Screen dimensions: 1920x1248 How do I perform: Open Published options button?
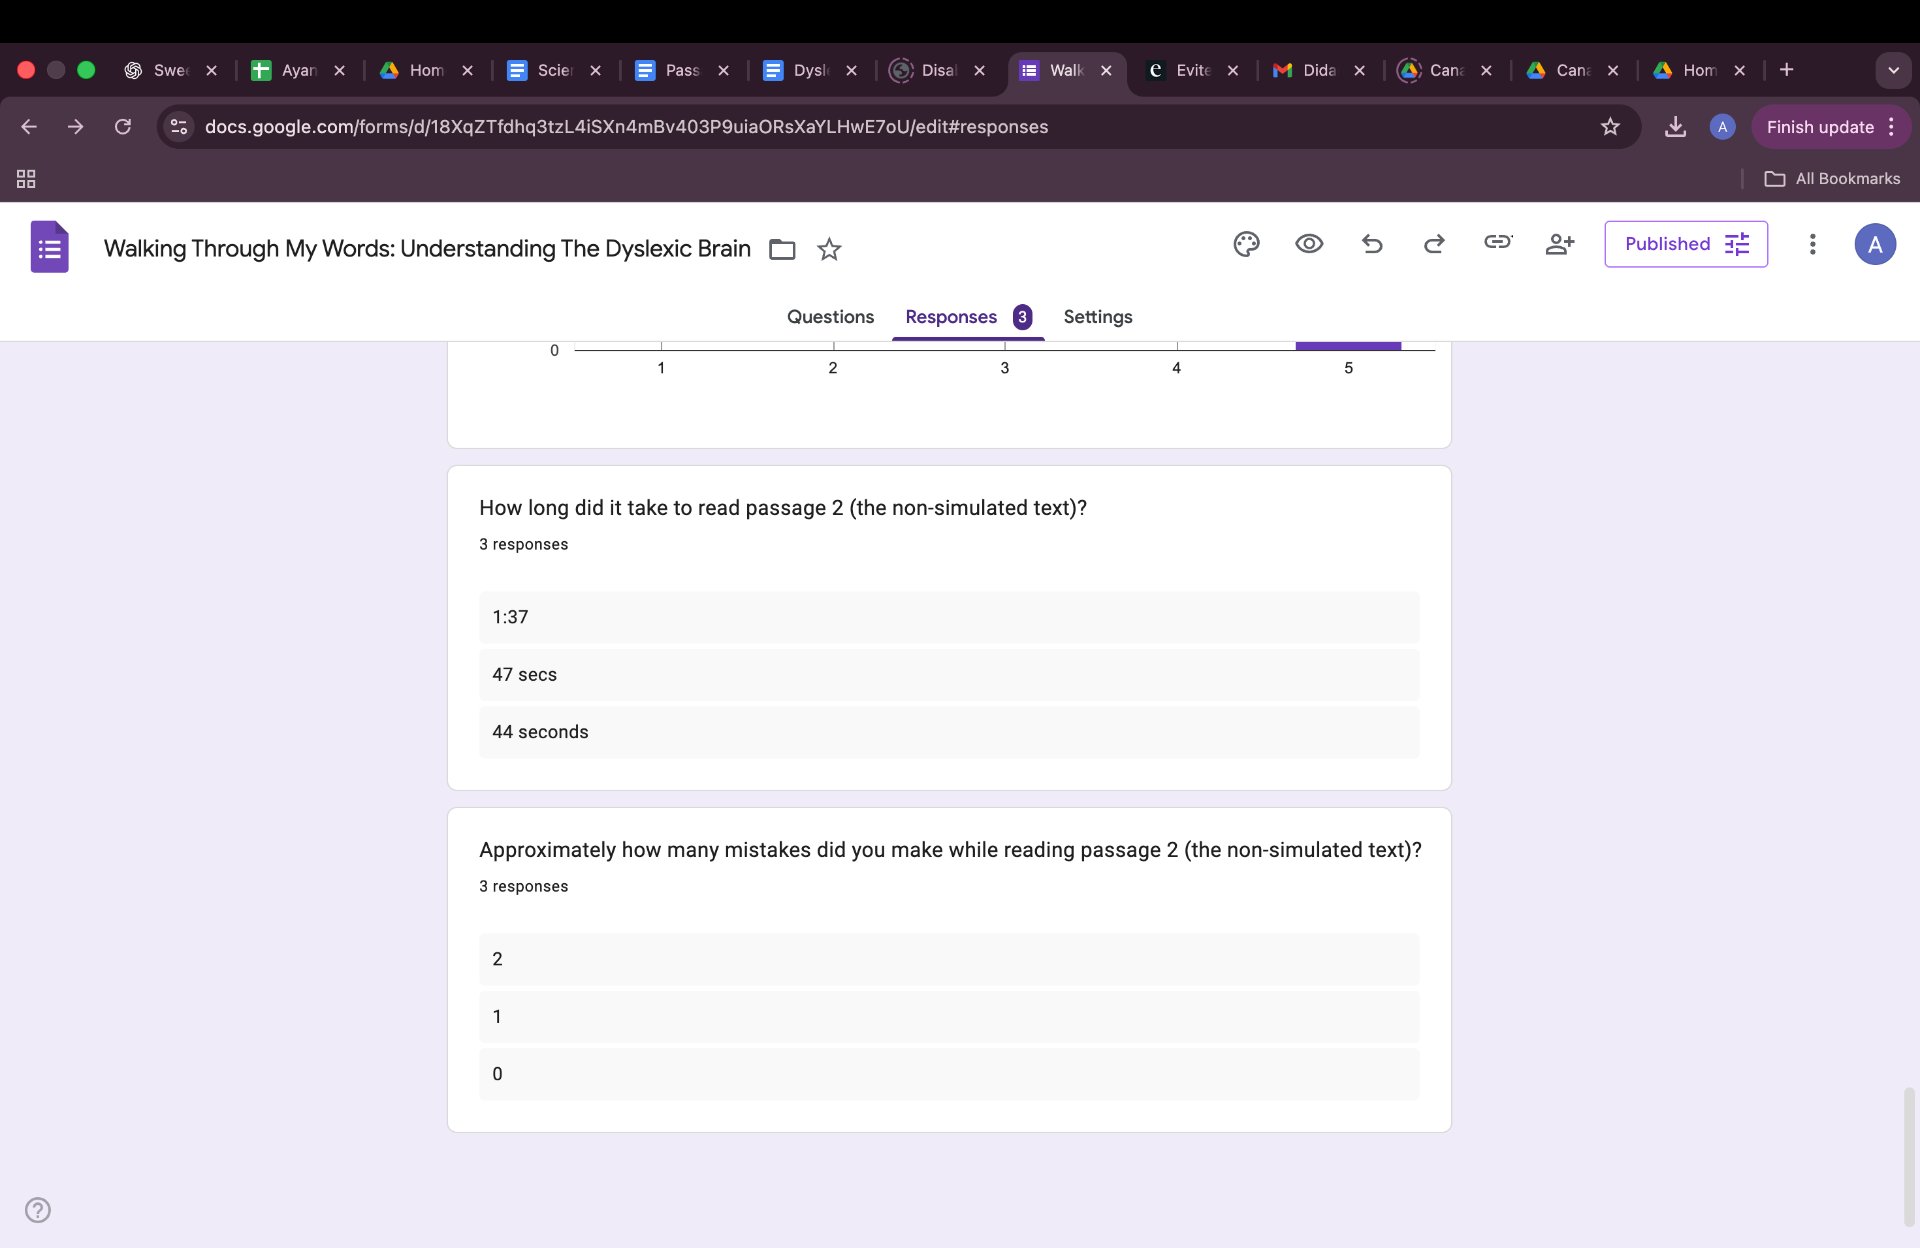pos(1686,244)
